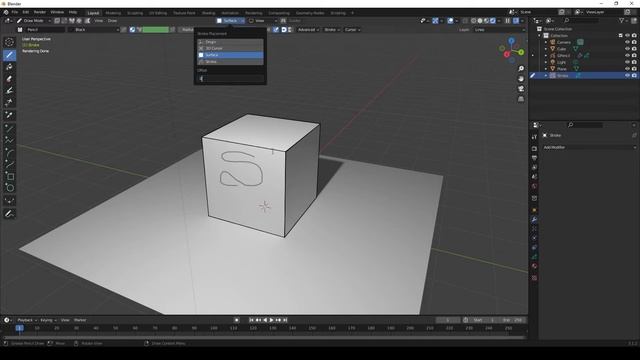This screenshot has height=360, width=640.
Task: Click the End frame 250 field
Action: (512, 320)
